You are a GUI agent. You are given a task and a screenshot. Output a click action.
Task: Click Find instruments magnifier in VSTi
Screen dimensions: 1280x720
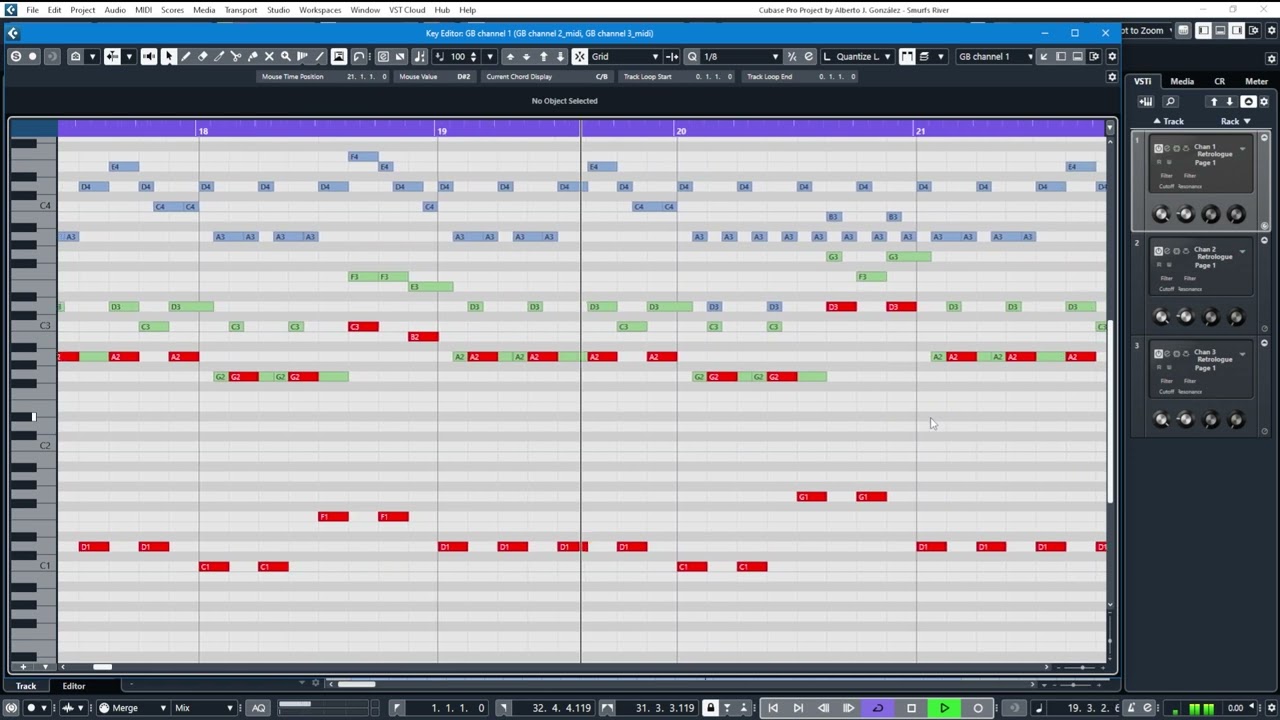(x=1170, y=102)
